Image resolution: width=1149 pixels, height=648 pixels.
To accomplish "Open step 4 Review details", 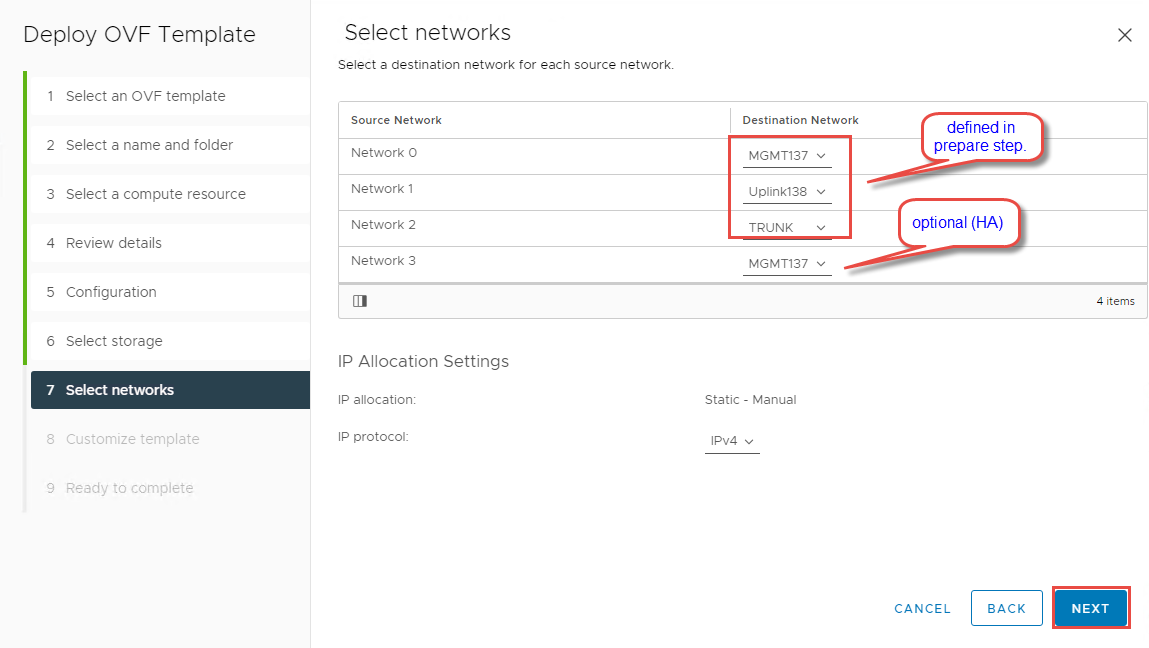I will [113, 243].
